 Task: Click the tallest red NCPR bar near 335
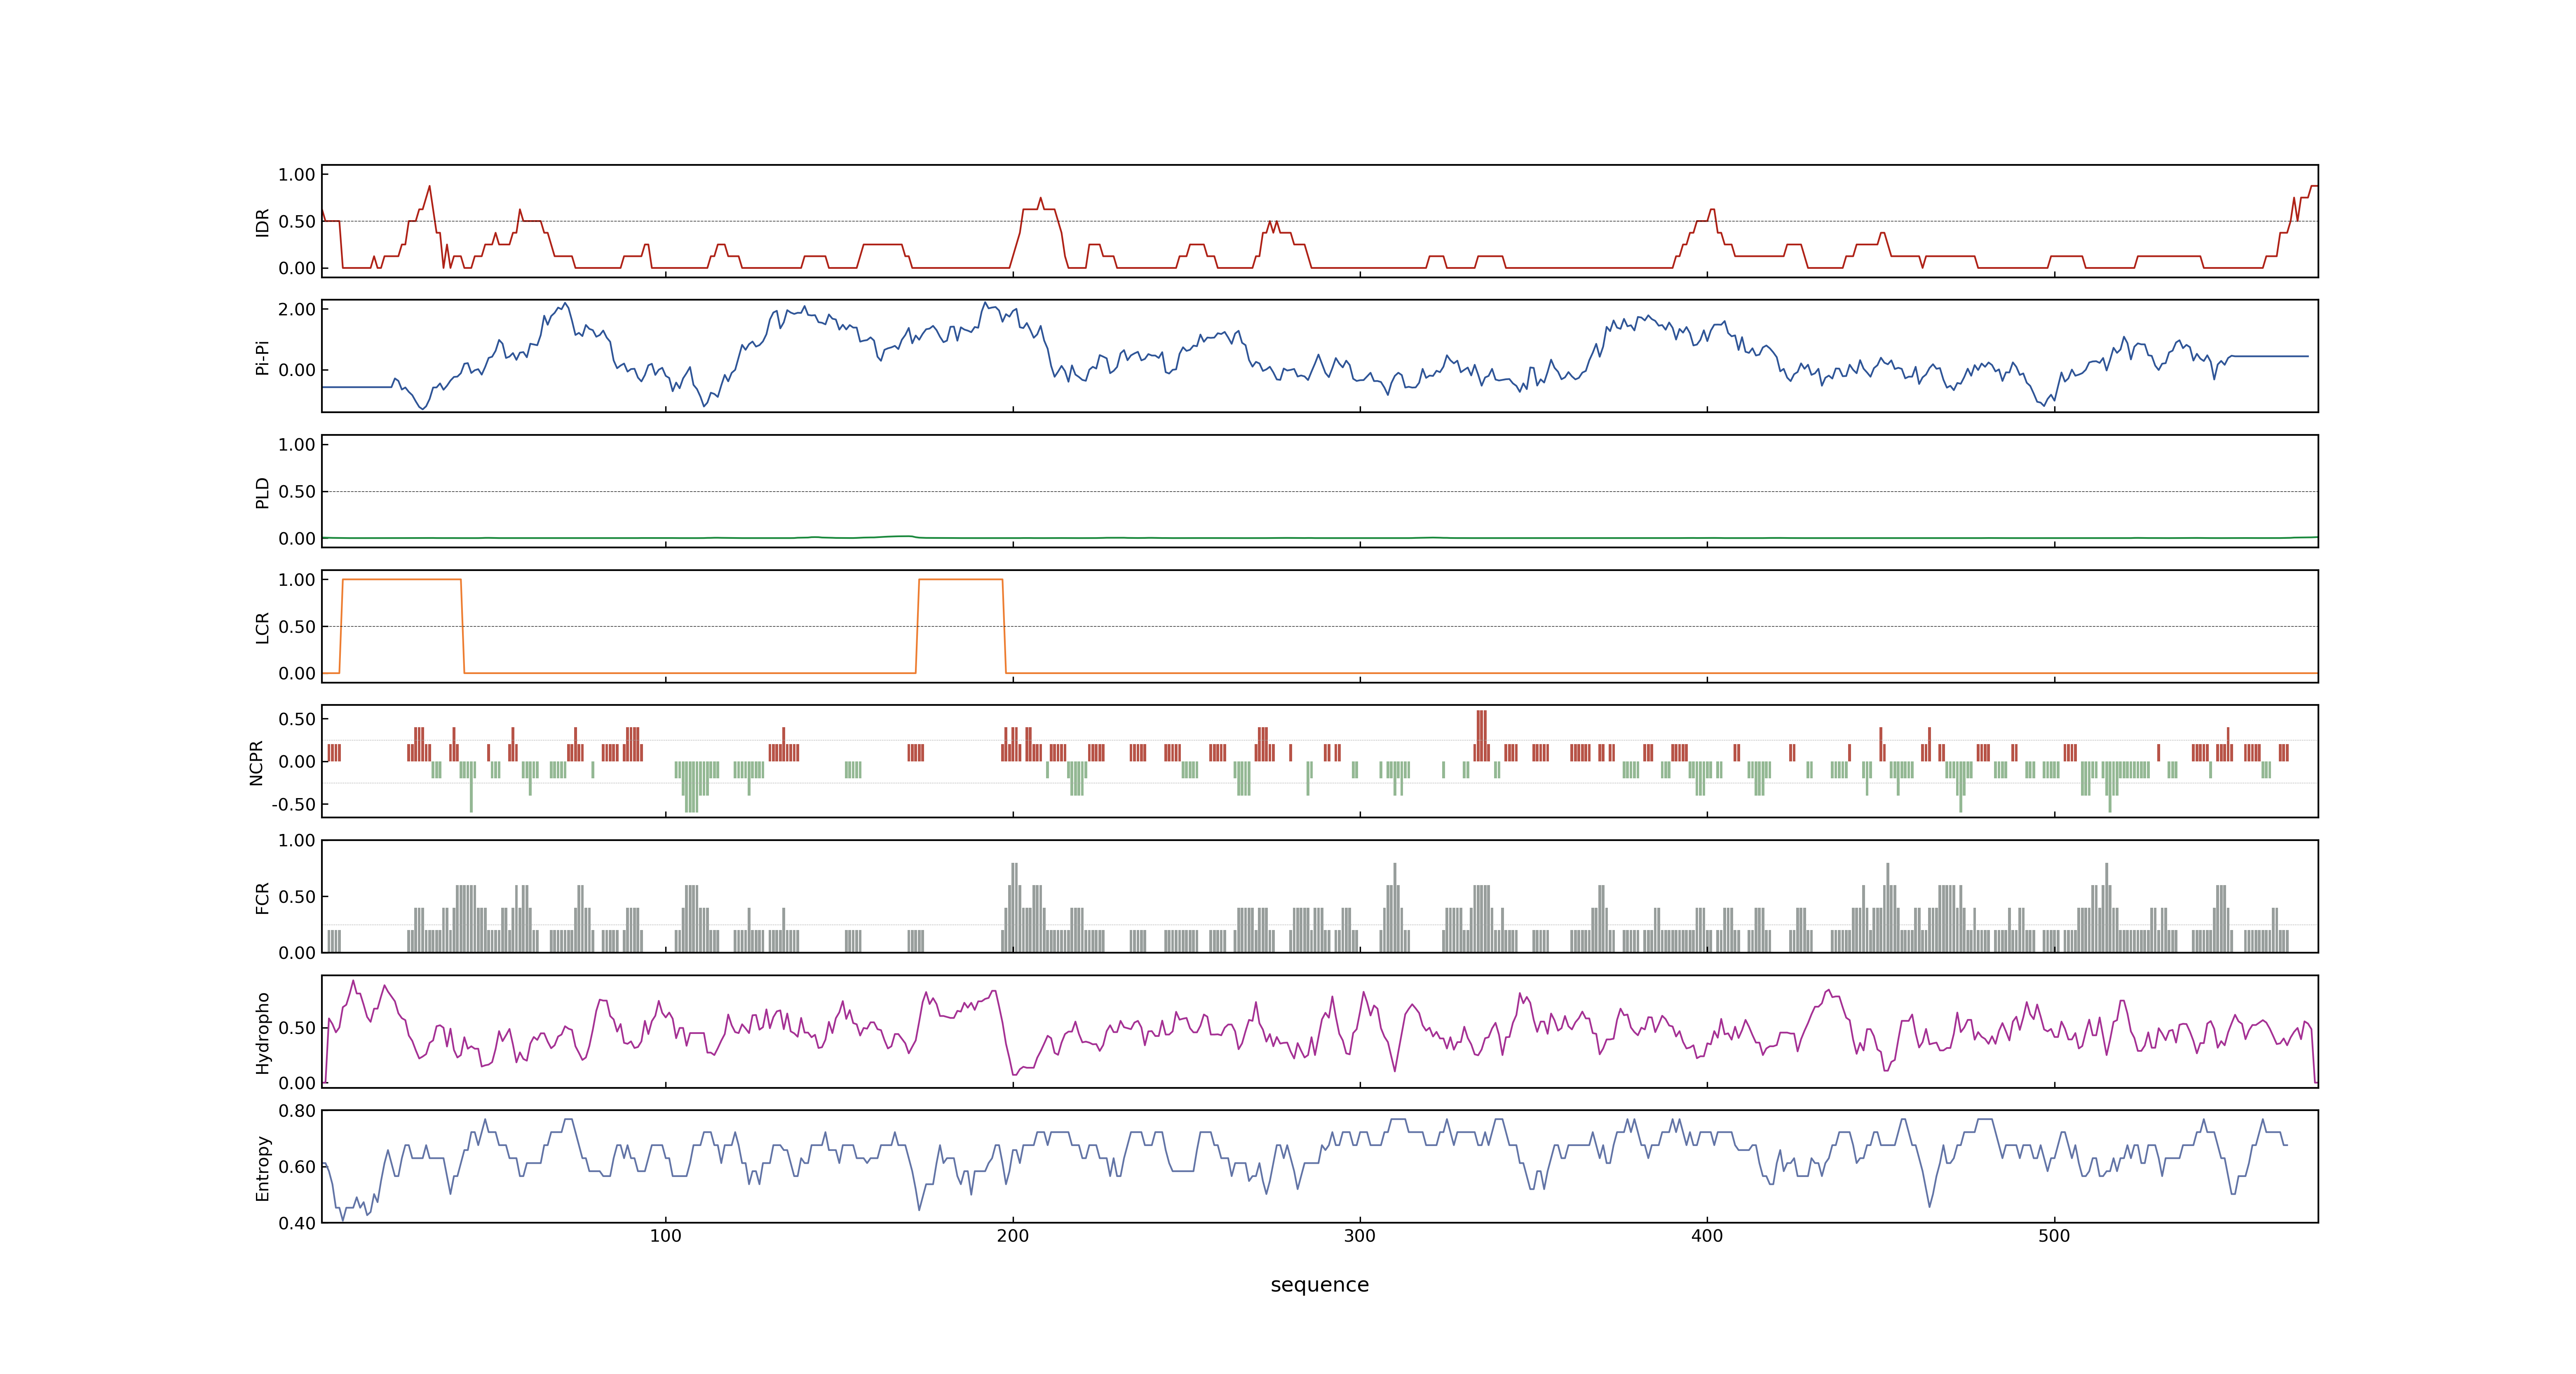1482,735
